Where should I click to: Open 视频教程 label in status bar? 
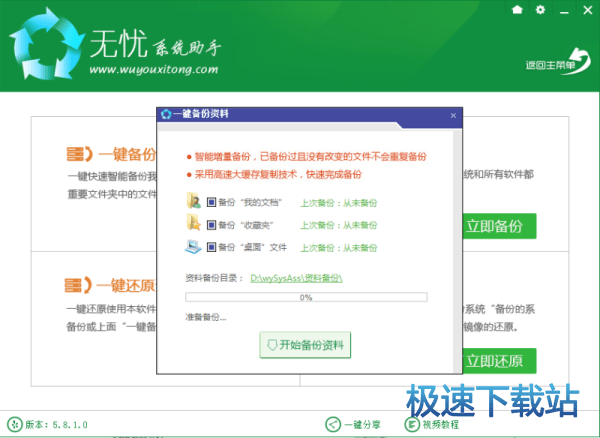[x=440, y=425]
